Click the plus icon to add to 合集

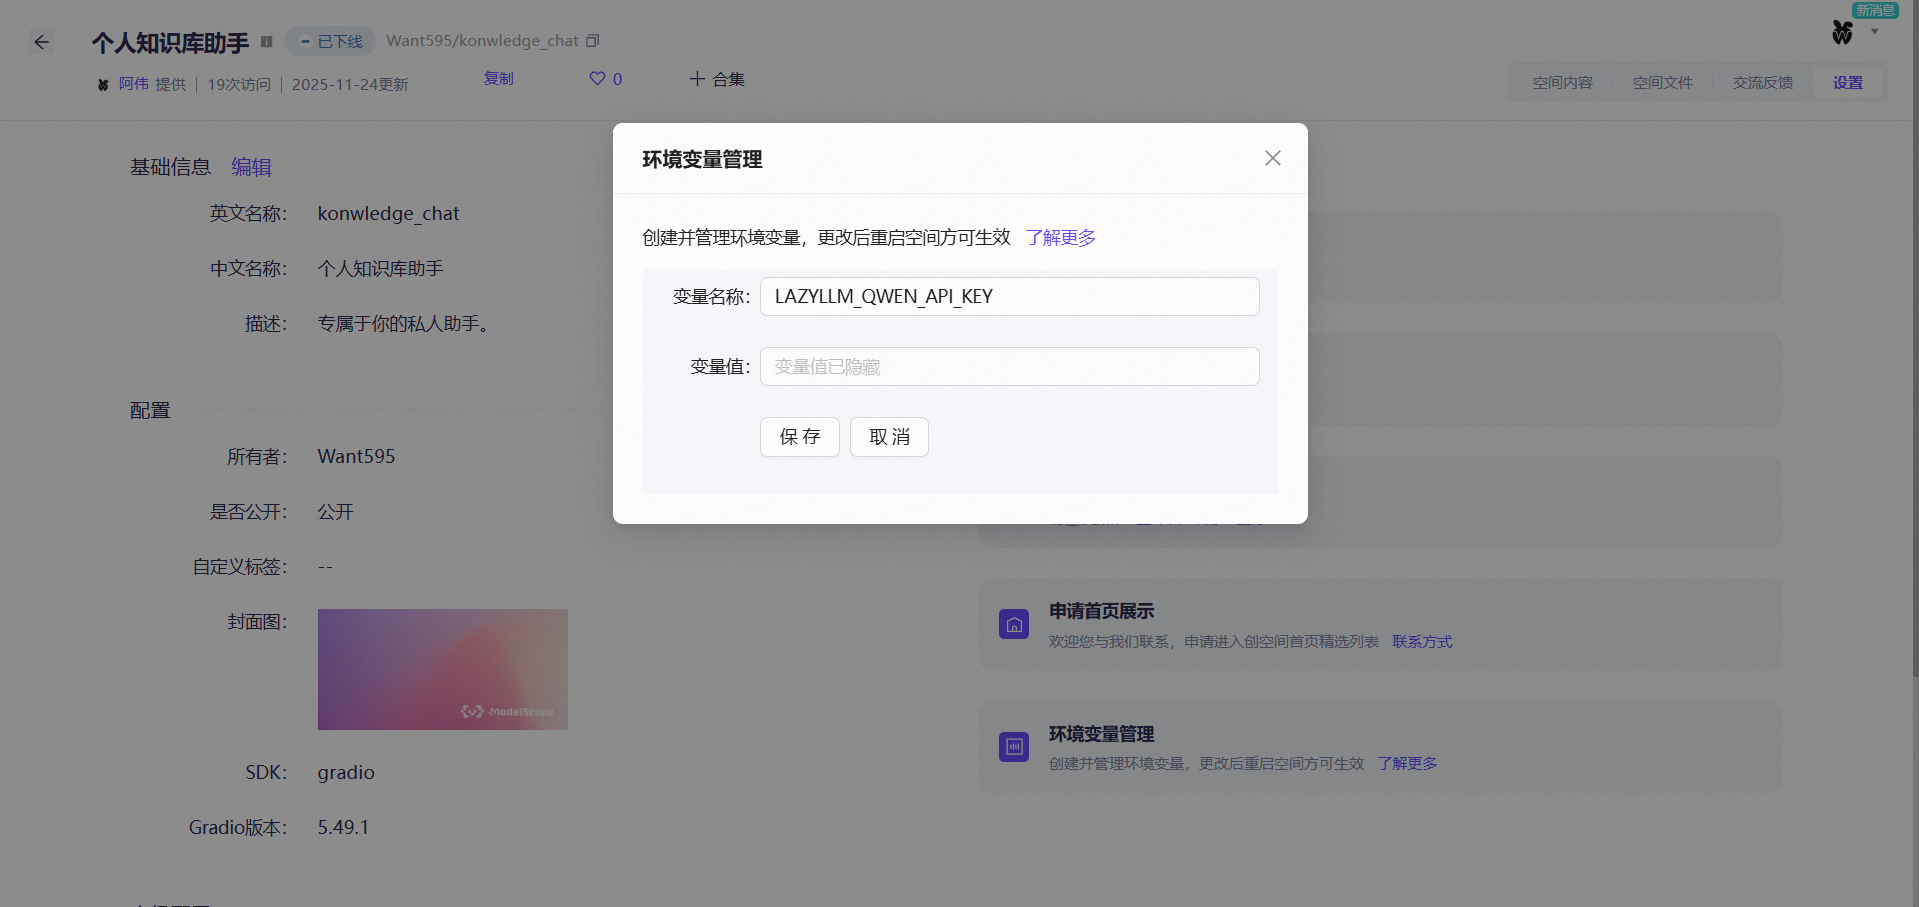point(698,79)
